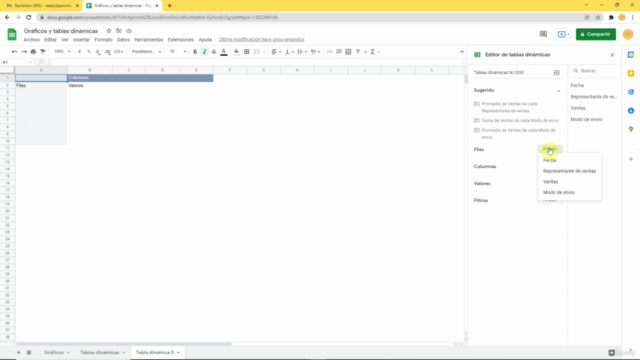The image size is (640, 360).
Task: Decrease decimal places icon
Action: 98,52
